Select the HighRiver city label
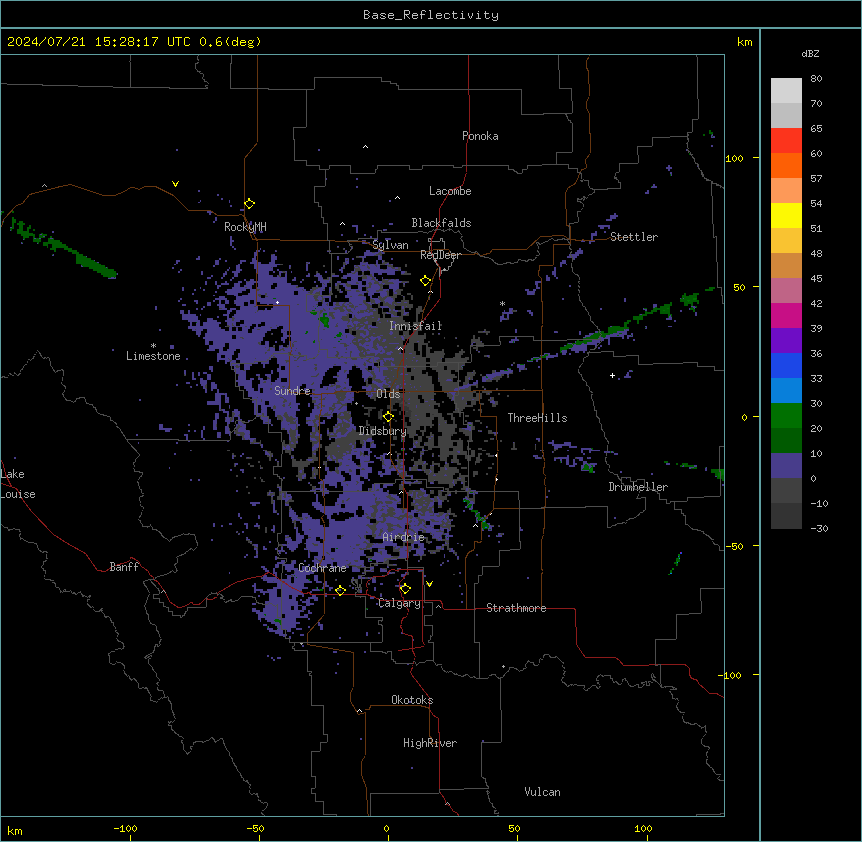The width and height of the screenshot is (862, 842). pyautogui.click(x=430, y=743)
